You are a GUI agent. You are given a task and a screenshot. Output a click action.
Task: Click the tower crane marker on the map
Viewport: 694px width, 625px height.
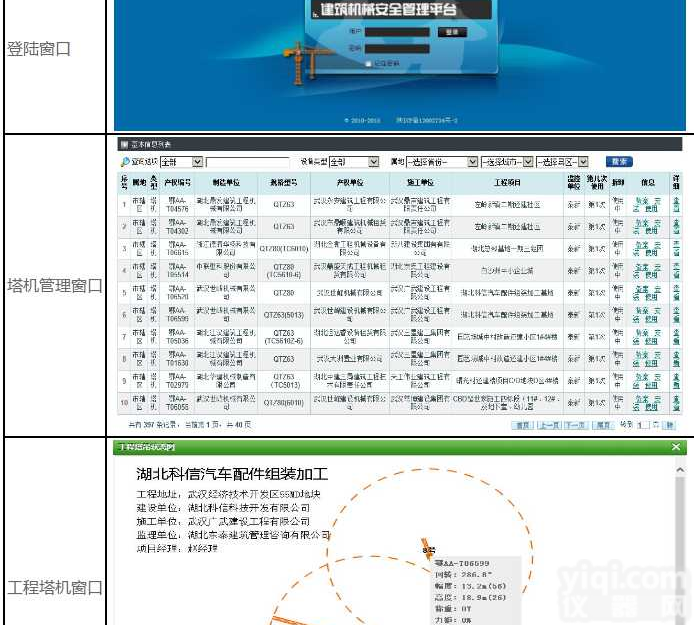428,551
